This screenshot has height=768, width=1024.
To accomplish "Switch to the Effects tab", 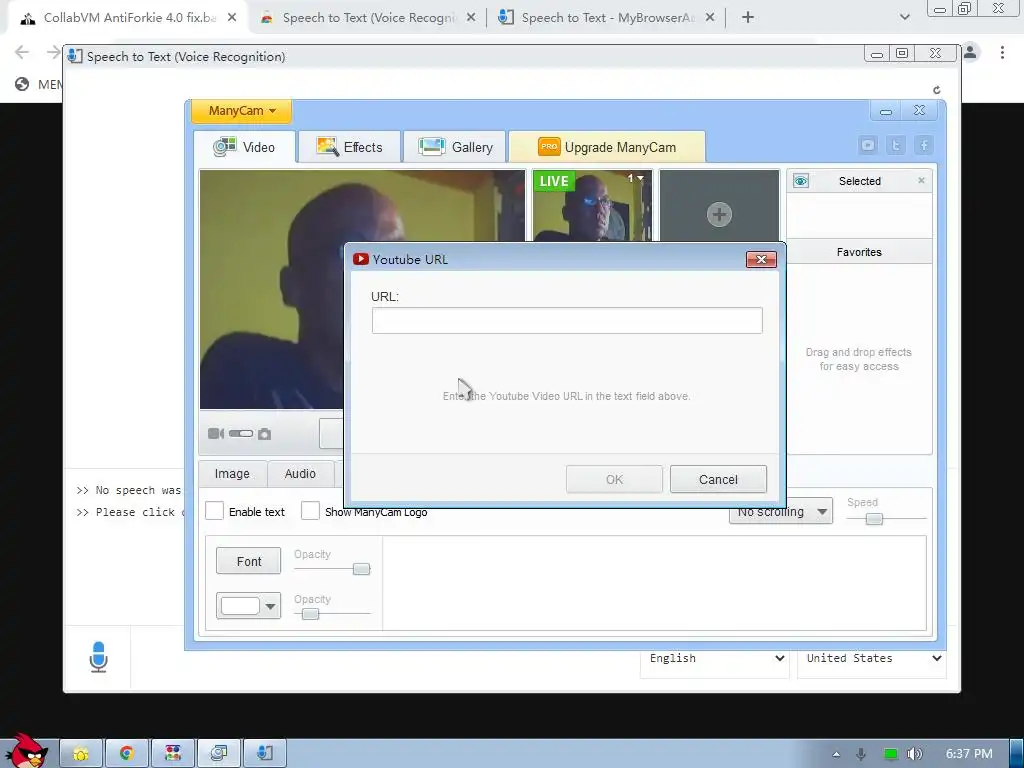I will [349, 147].
